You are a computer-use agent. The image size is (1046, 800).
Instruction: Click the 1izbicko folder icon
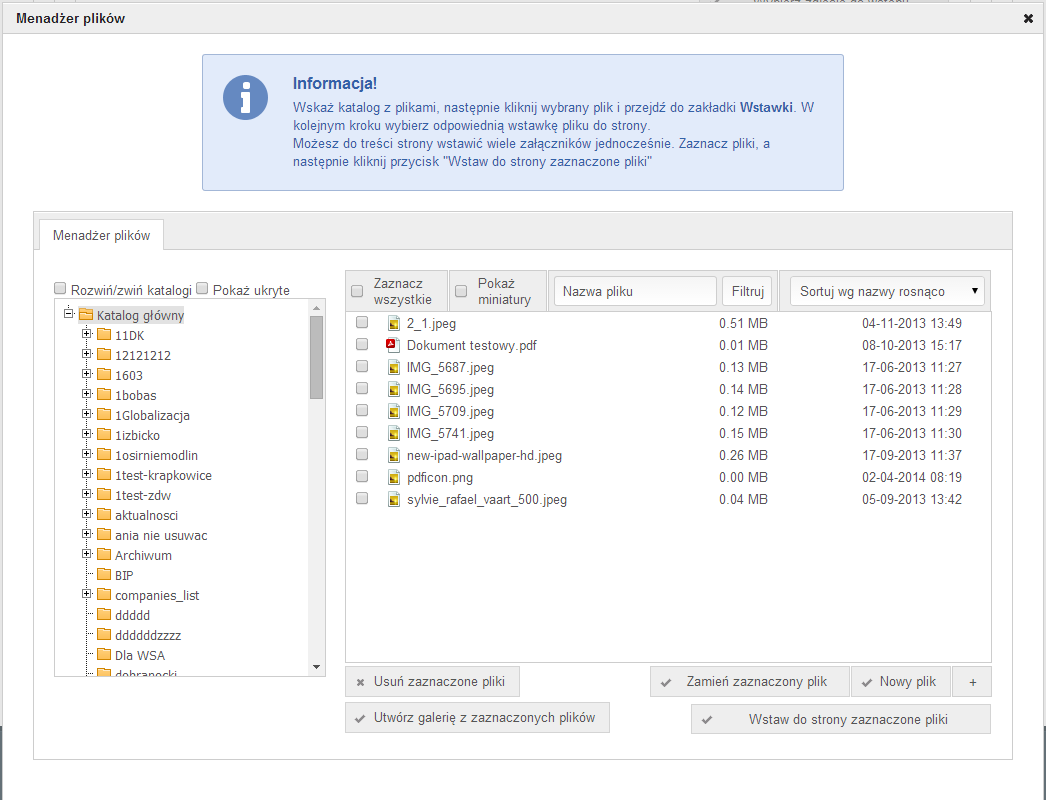104,434
